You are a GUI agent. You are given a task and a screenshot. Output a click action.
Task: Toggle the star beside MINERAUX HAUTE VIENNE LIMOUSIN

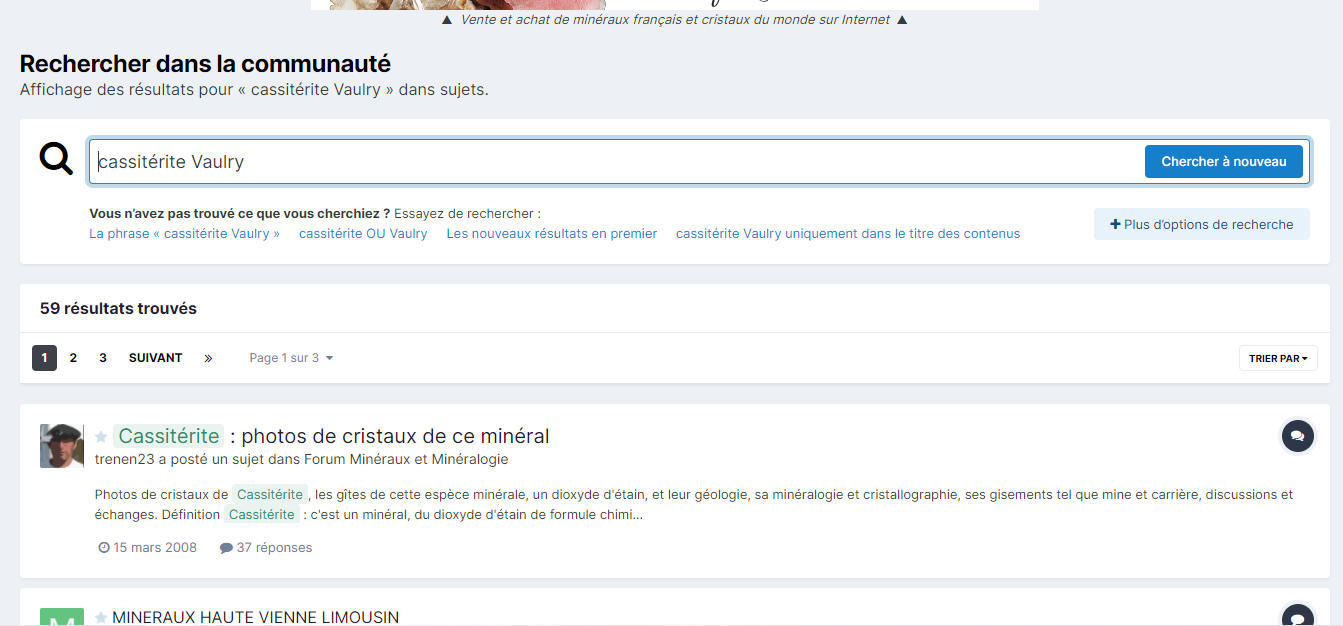101,617
